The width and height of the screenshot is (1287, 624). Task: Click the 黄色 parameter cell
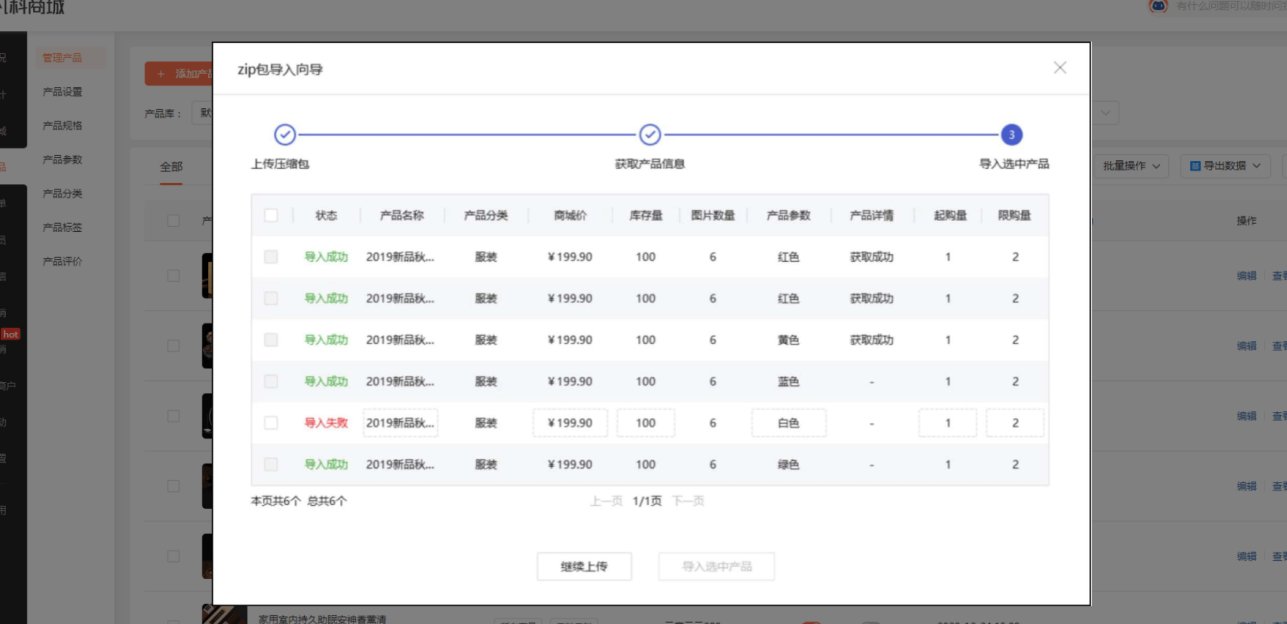click(x=789, y=340)
